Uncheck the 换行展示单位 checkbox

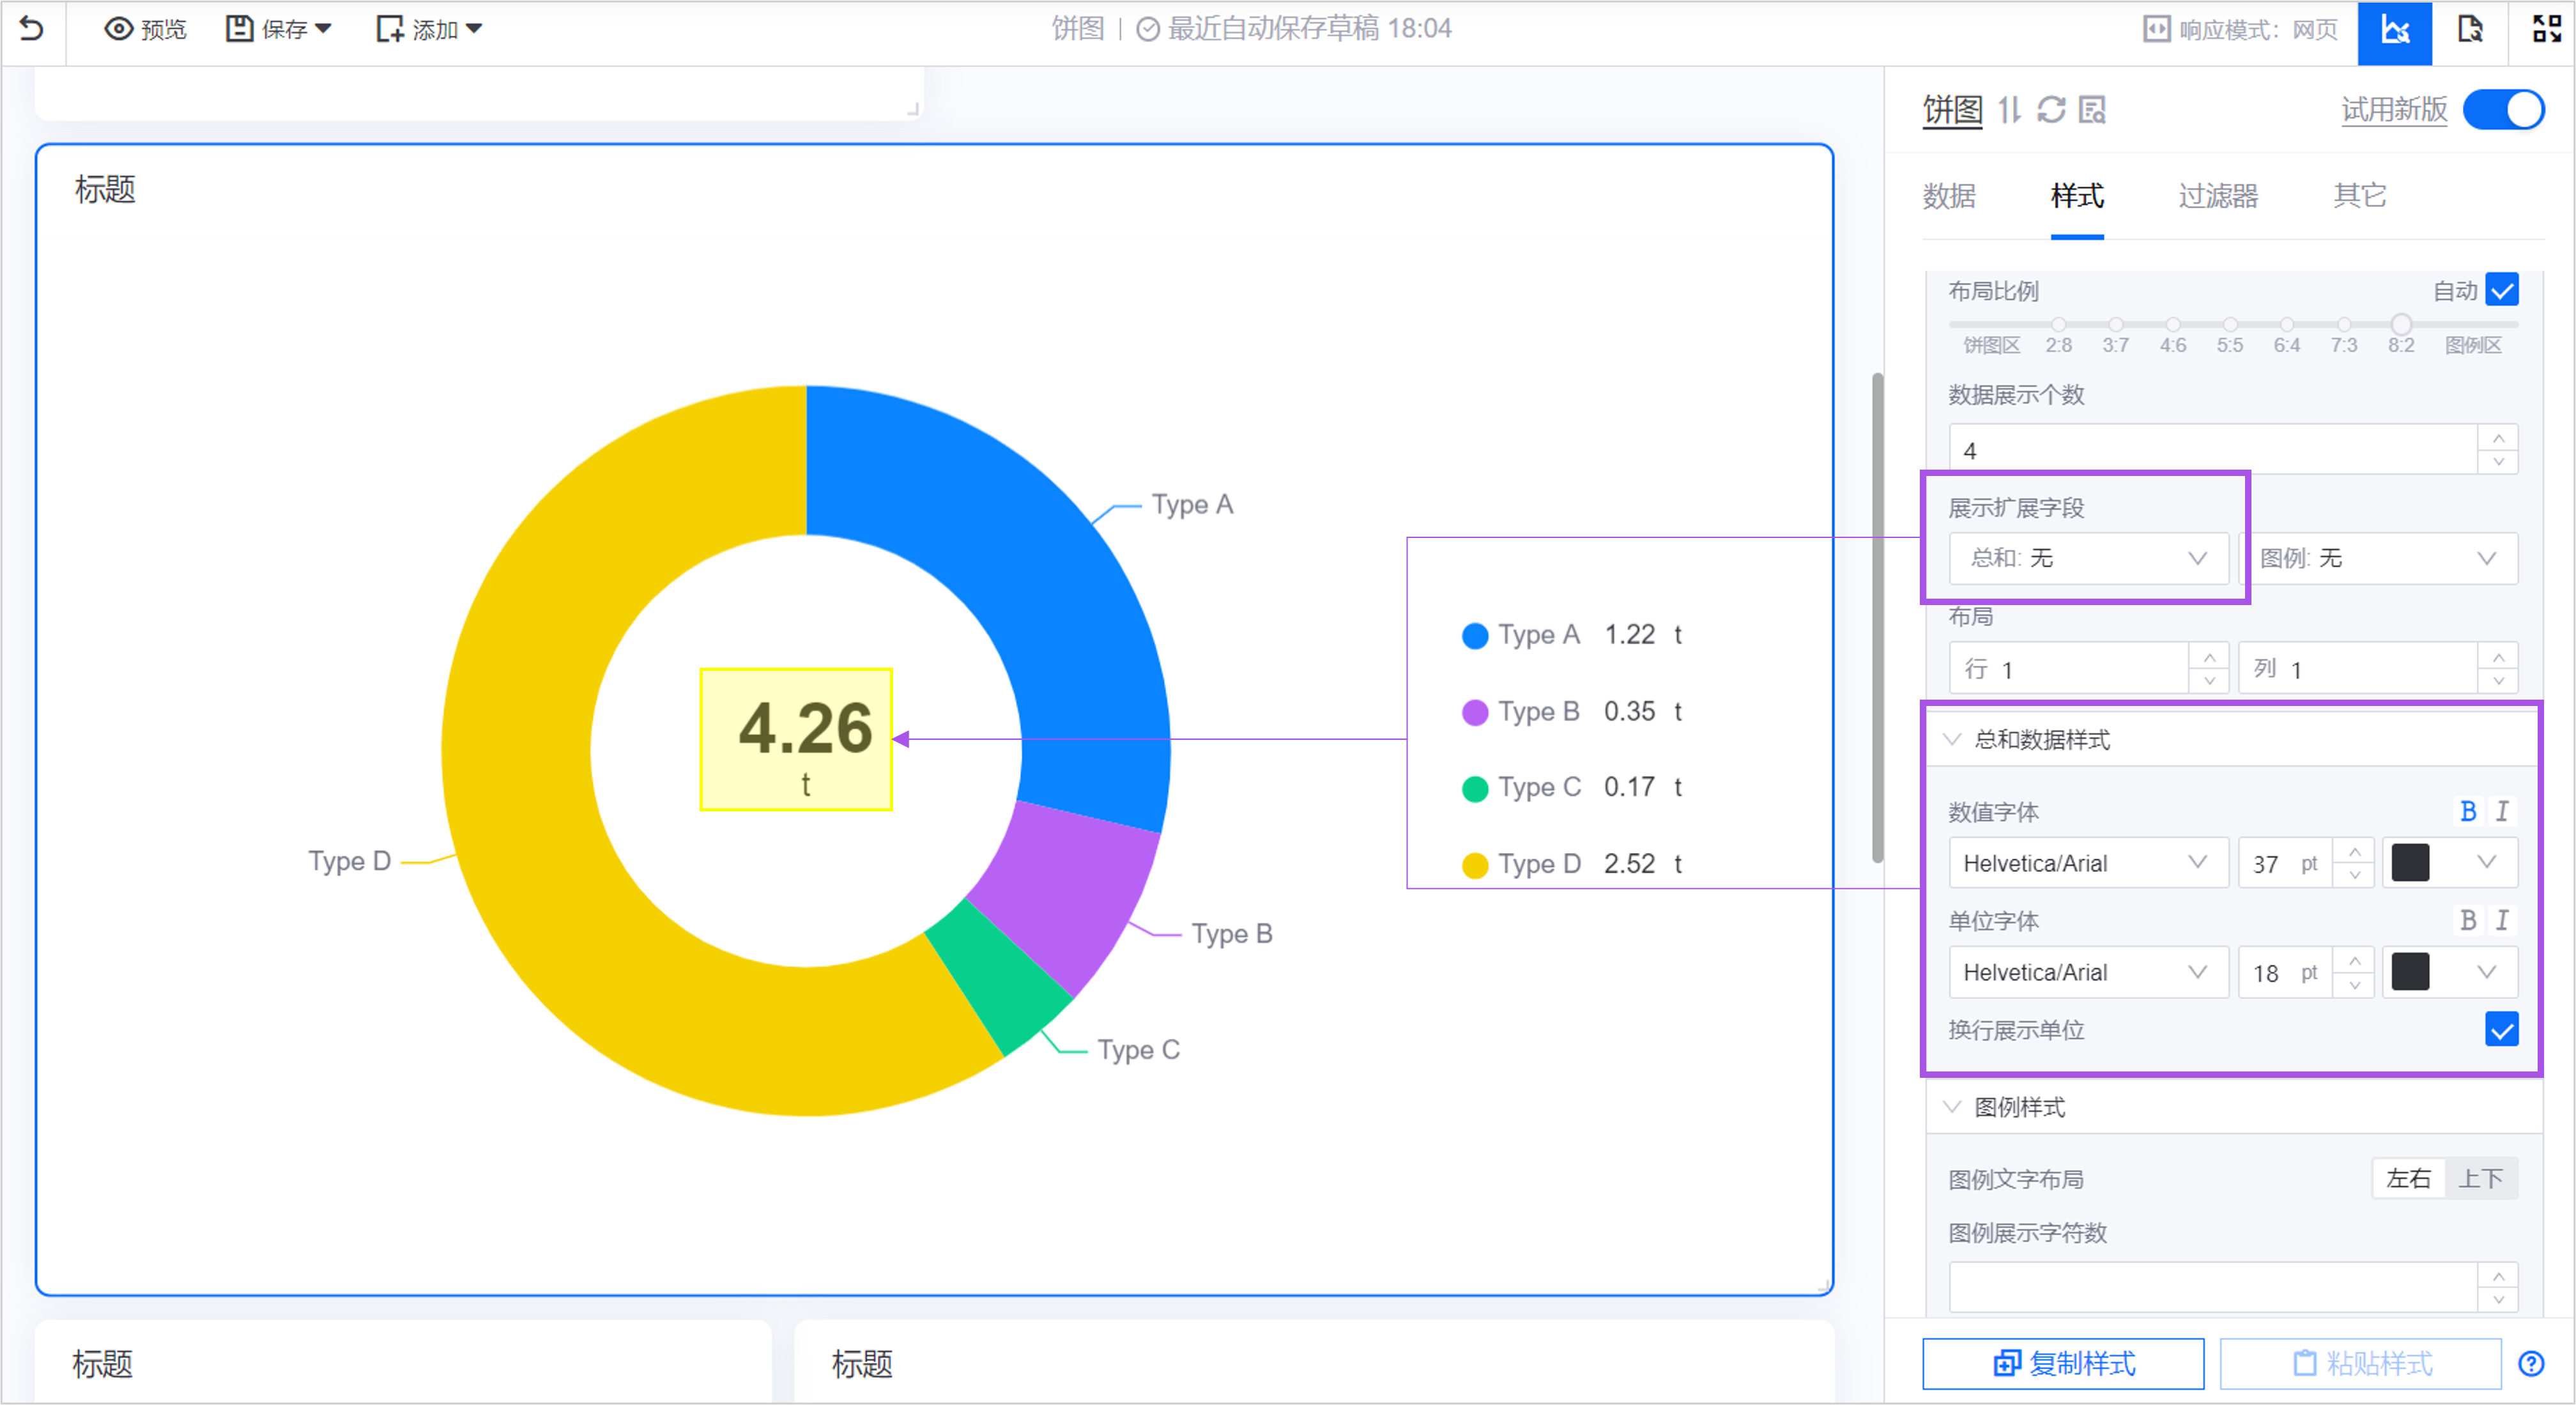(2502, 1029)
